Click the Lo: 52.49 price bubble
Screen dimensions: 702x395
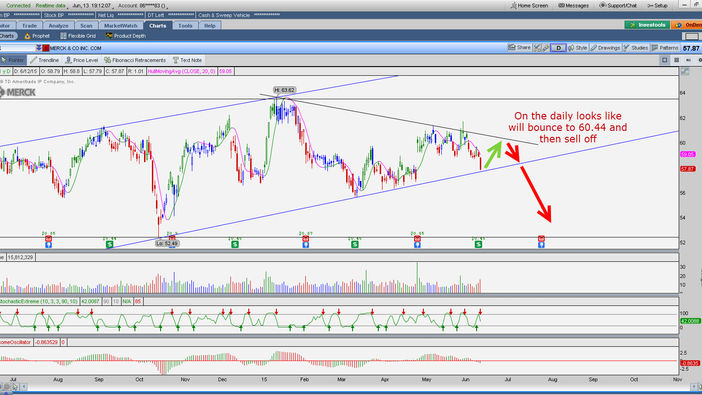[167, 244]
